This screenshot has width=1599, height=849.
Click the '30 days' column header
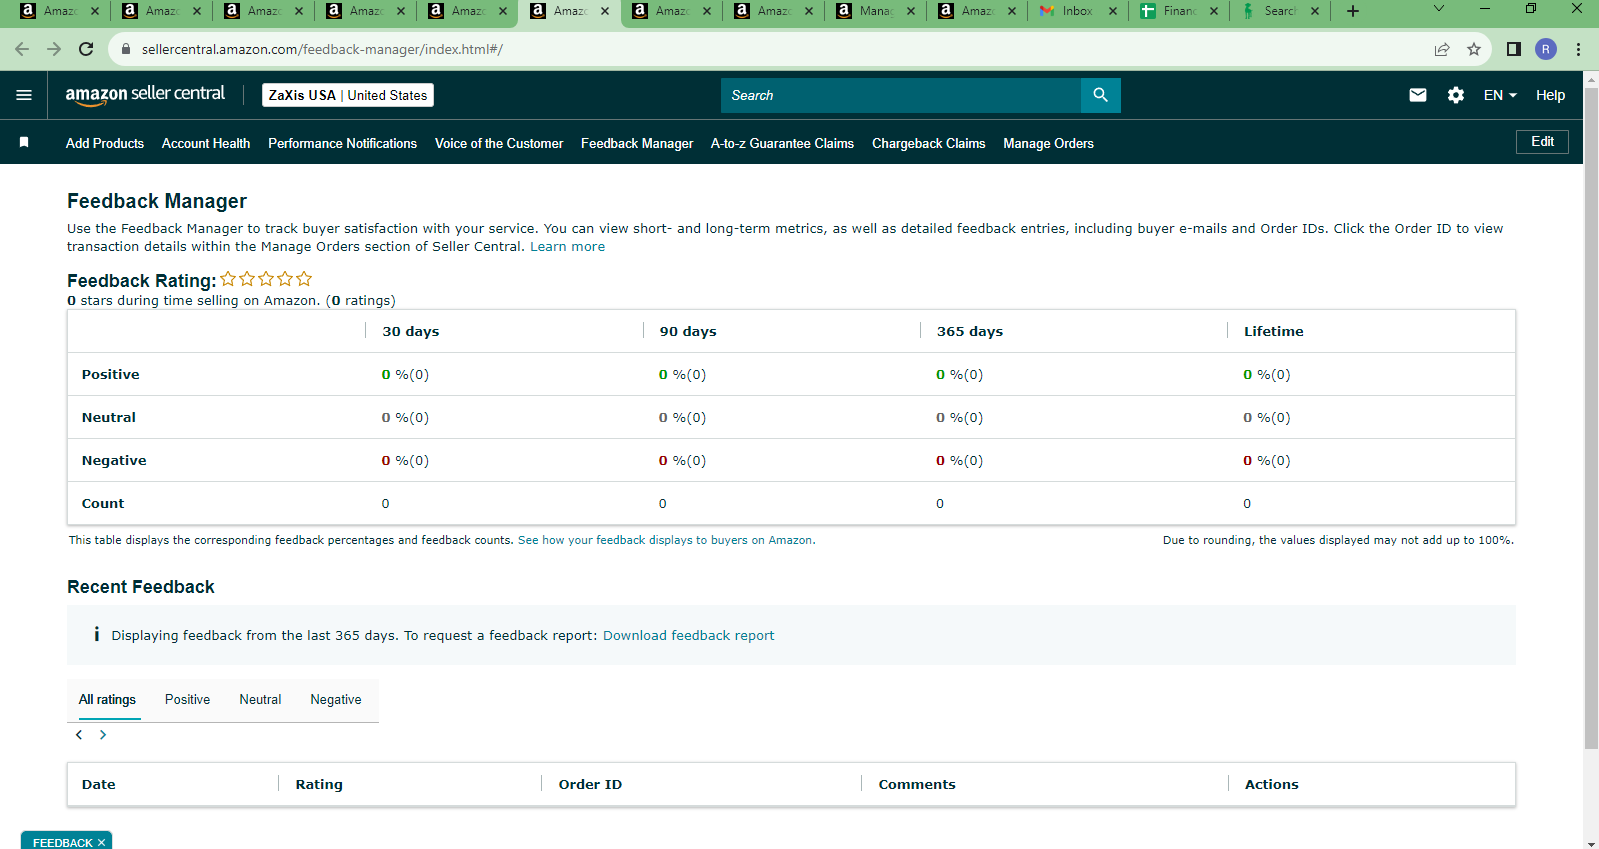point(410,331)
